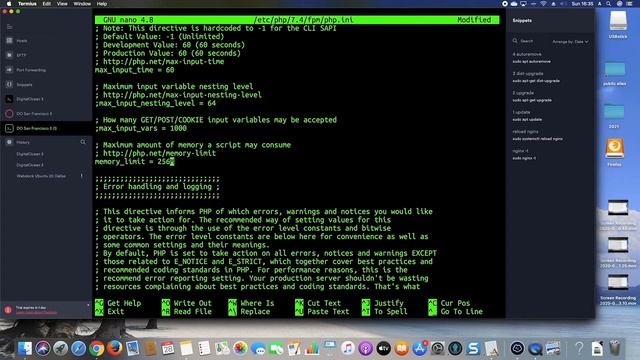This screenshot has height=360, width=640.
Task: Open Trash from the Dock
Action: coord(615,348)
